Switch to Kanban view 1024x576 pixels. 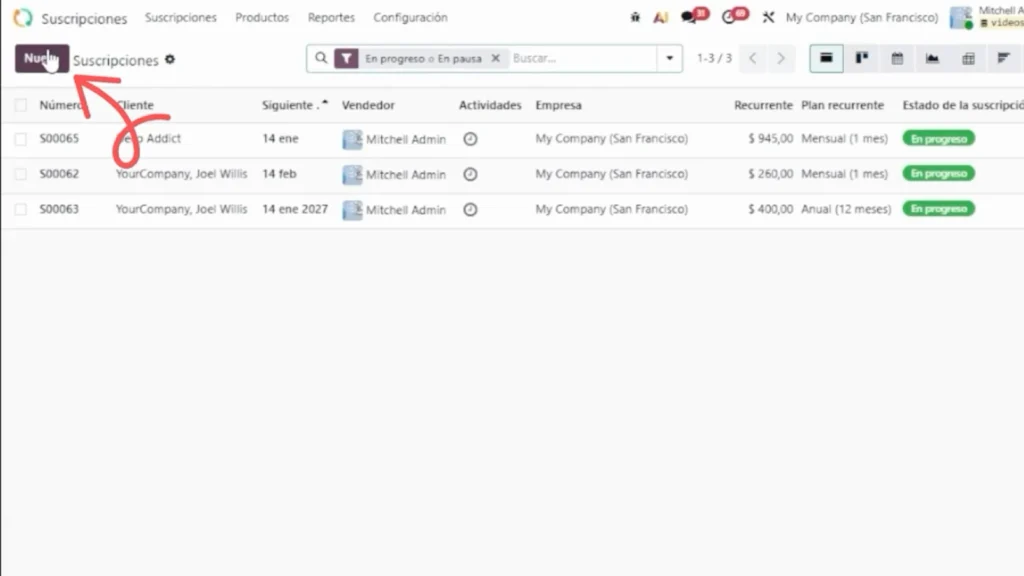coord(861,59)
